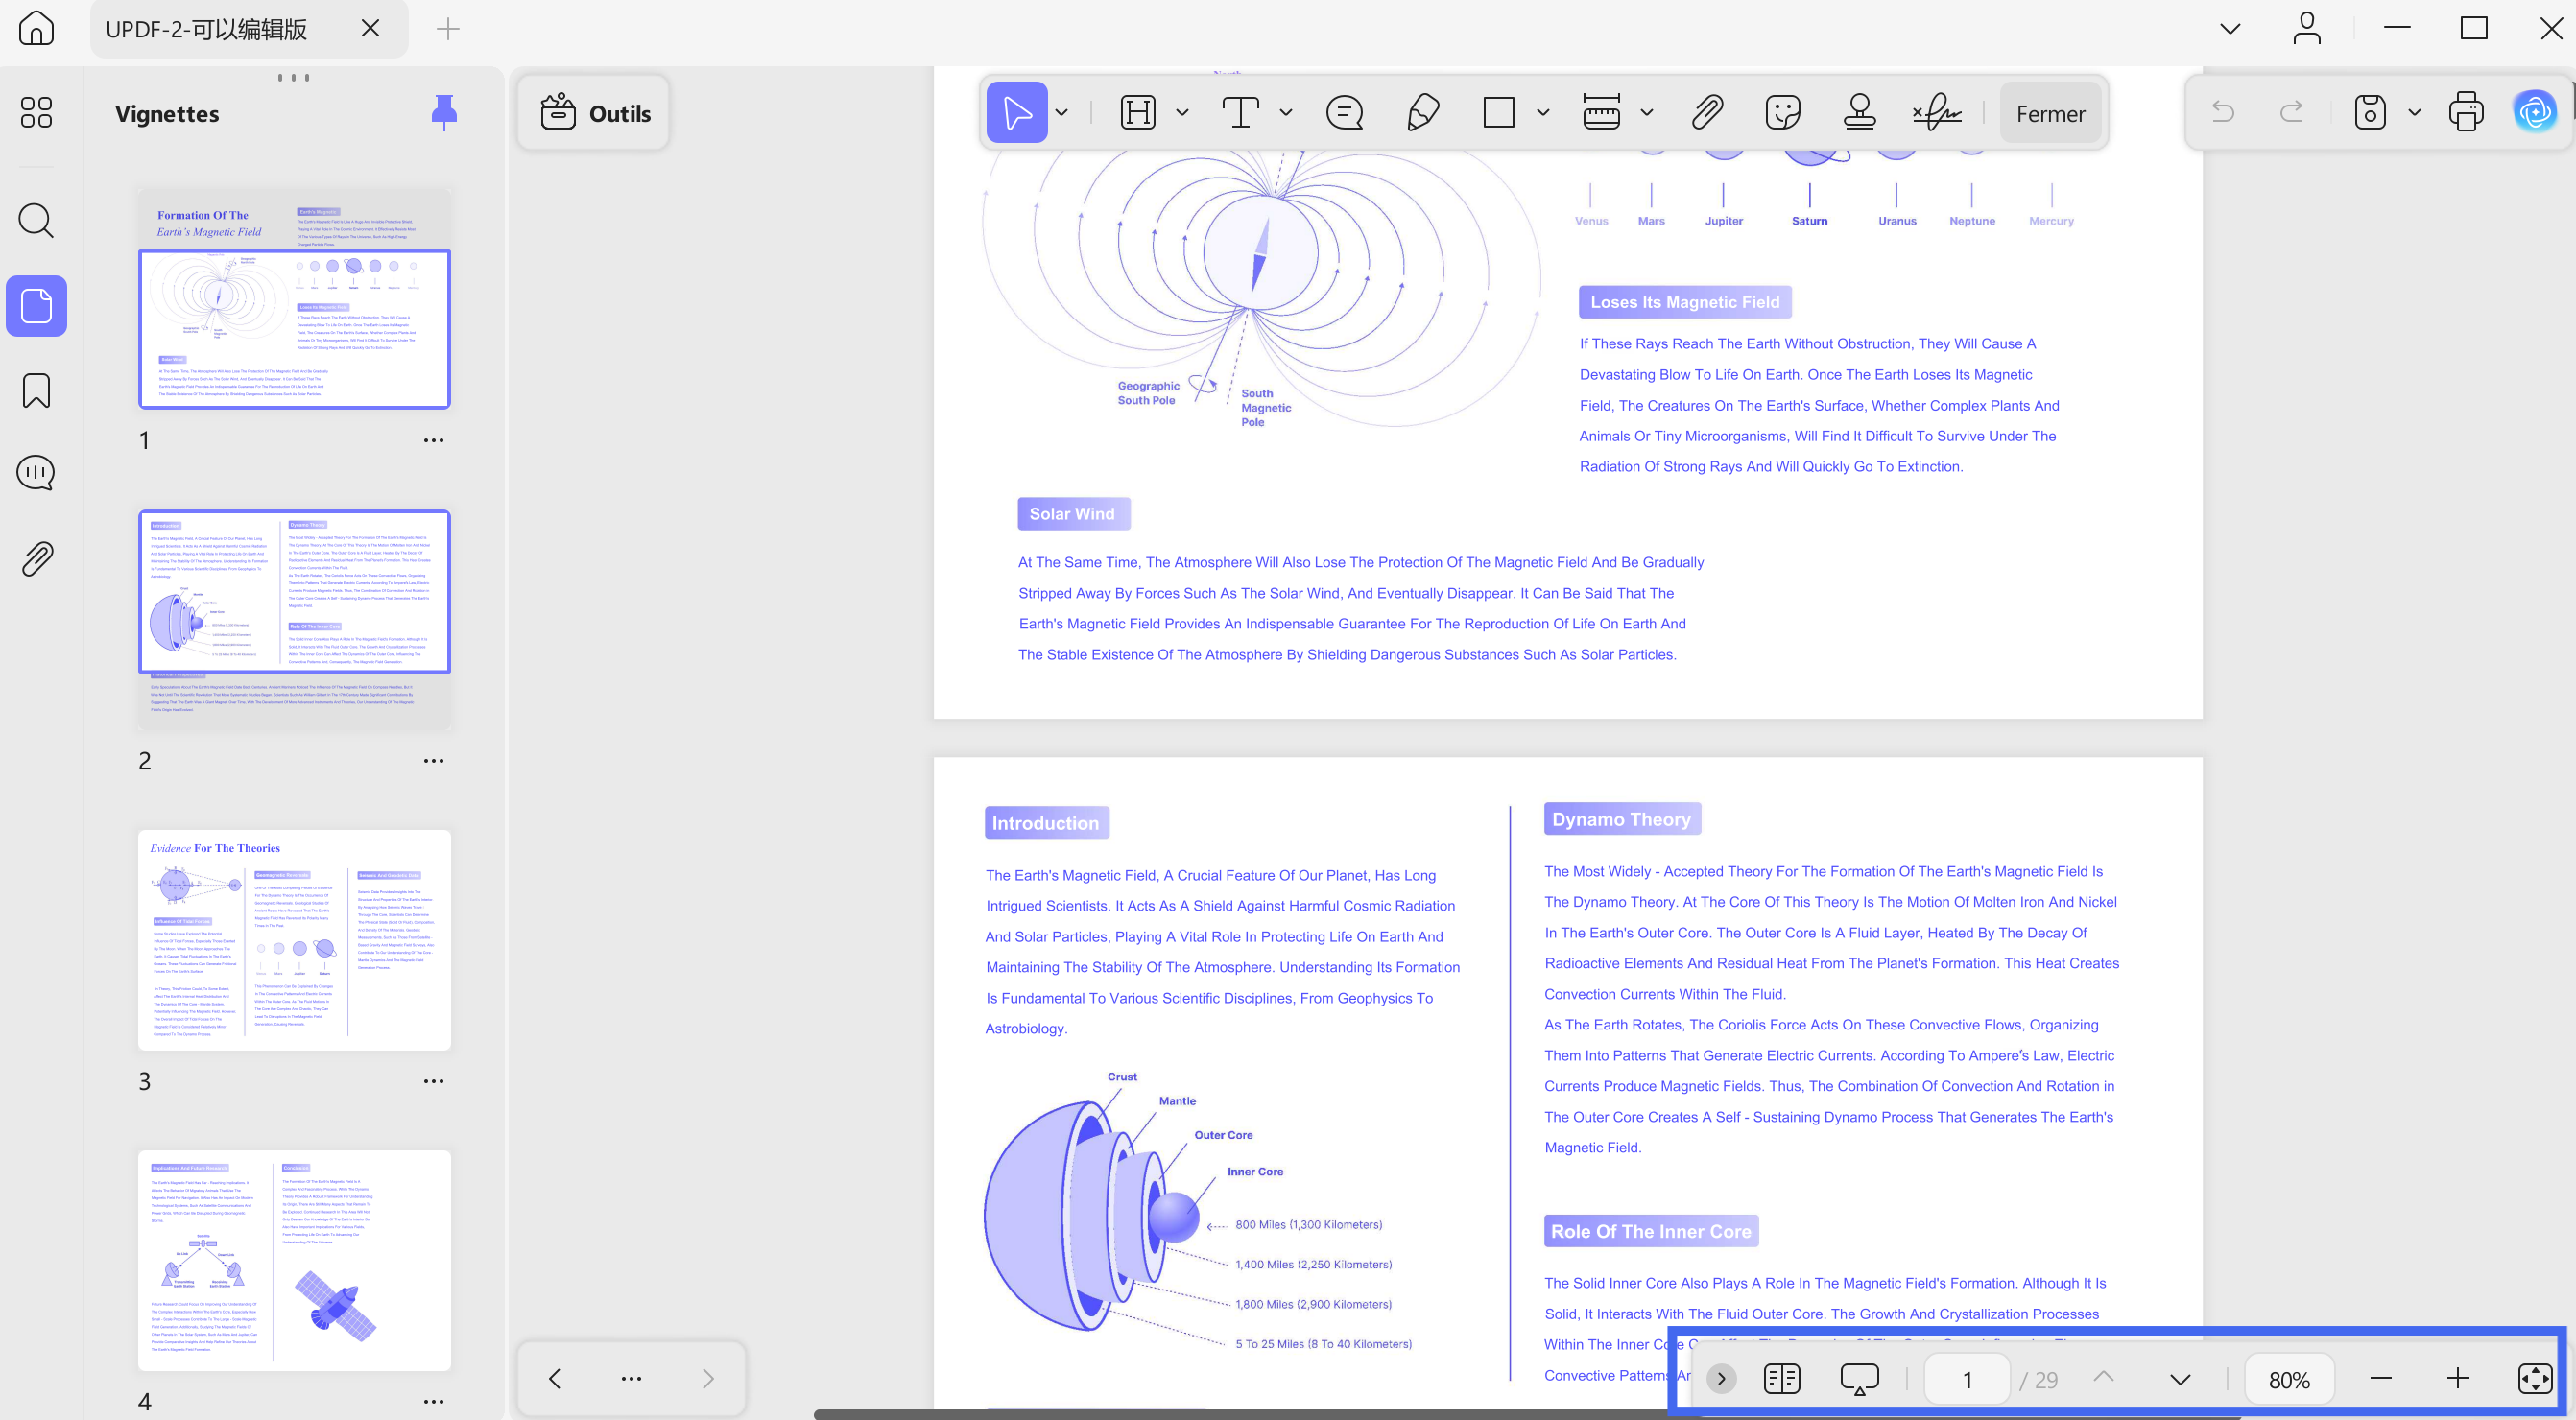Image resolution: width=2576 pixels, height=1420 pixels.
Task: Go to next tool group arrow
Action: [x=708, y=1379]
